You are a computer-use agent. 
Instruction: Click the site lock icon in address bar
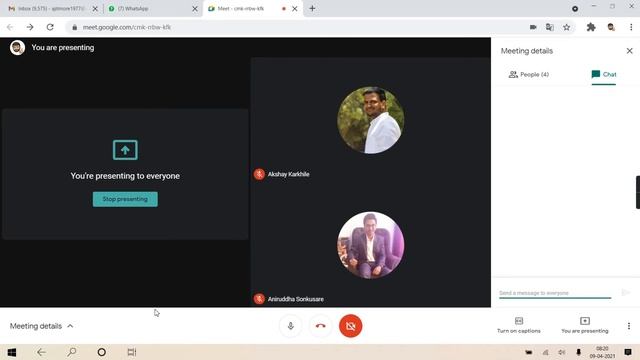[x=74, y=27]
